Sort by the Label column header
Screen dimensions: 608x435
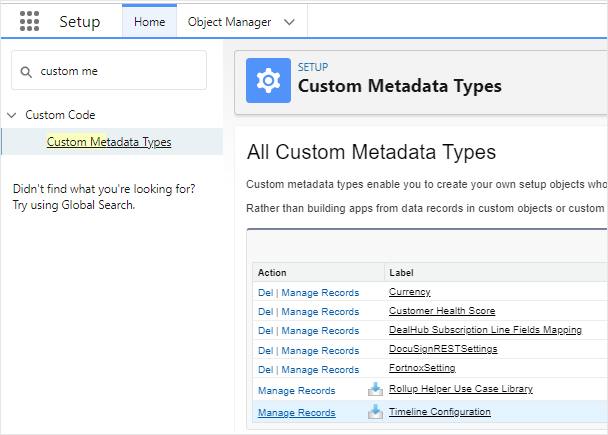[402, 272]
